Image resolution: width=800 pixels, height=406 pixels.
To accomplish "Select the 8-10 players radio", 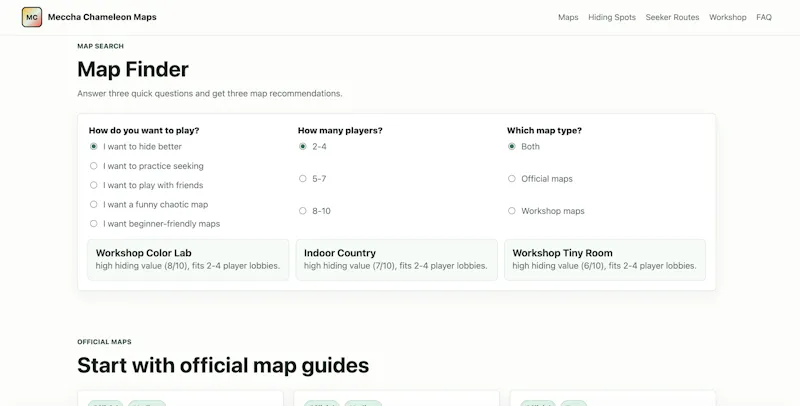I will (303, 211).
